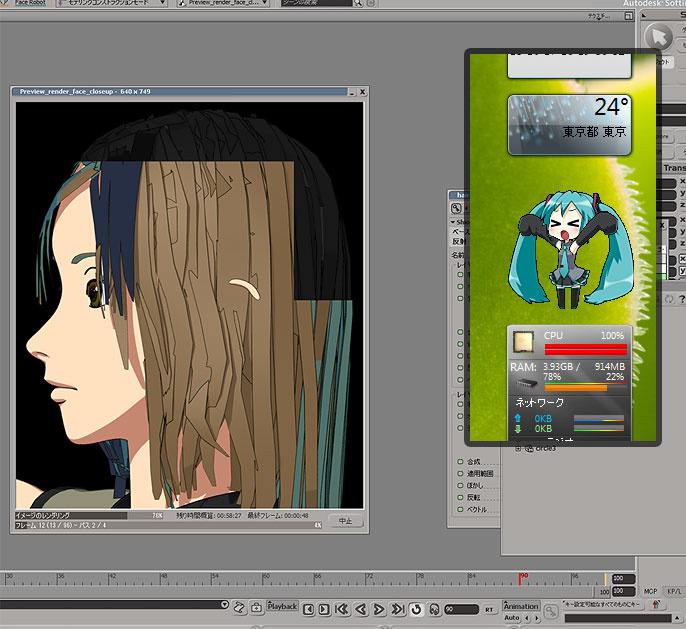Toggle the ぼかし green checkbox

460,485
